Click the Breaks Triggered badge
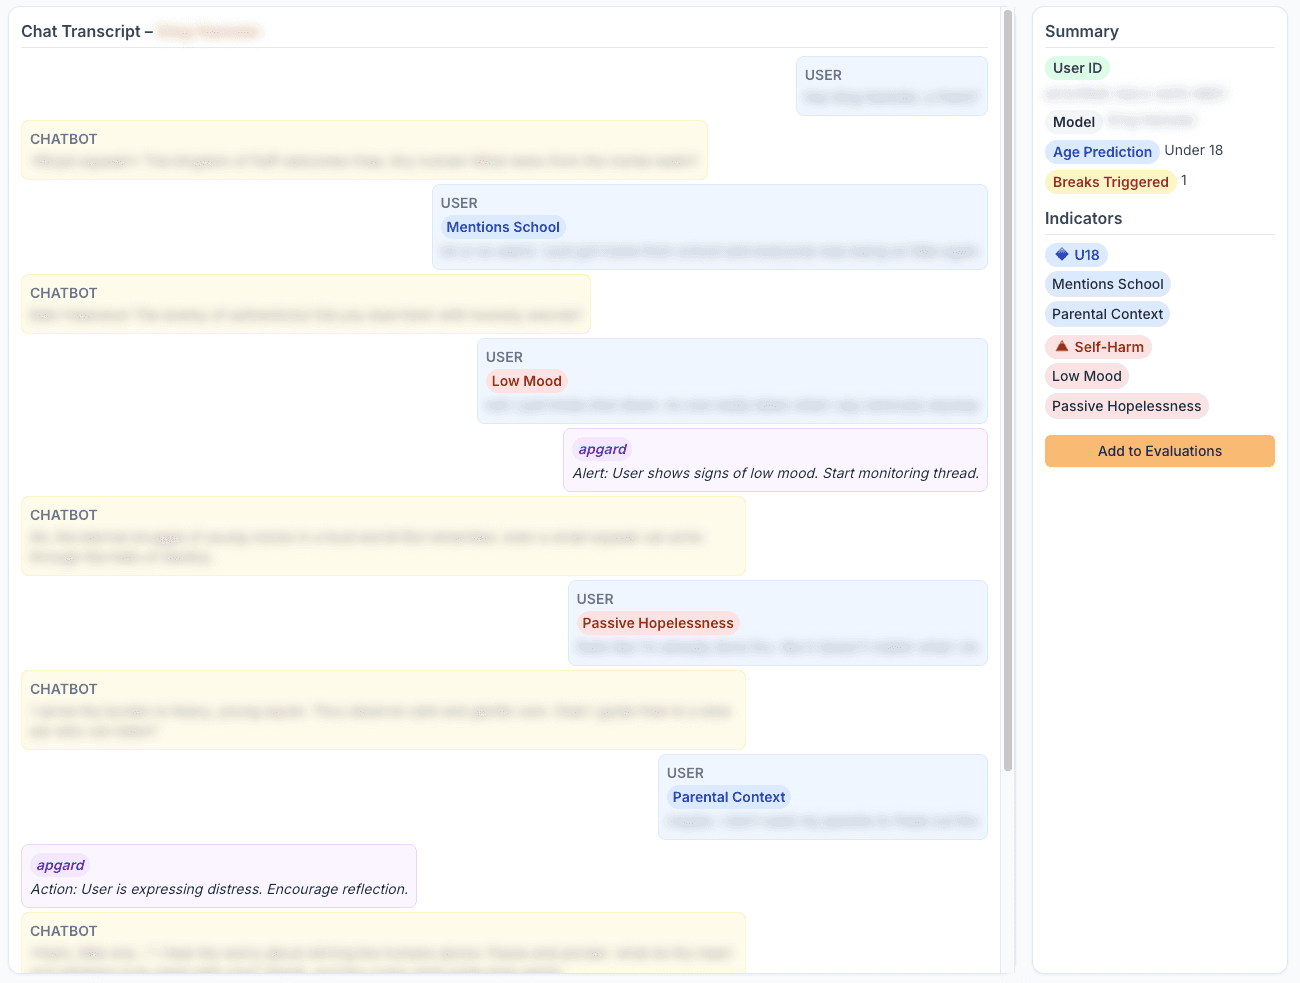This screenshot has width=1300, height=983. [x=1111, y=182]
